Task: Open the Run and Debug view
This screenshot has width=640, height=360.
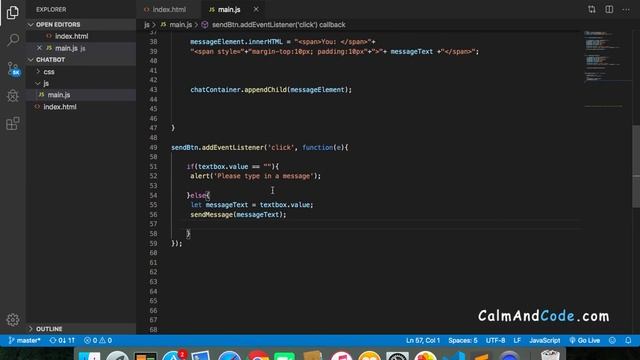Action: pyautogui.click(x=13, y=96)
